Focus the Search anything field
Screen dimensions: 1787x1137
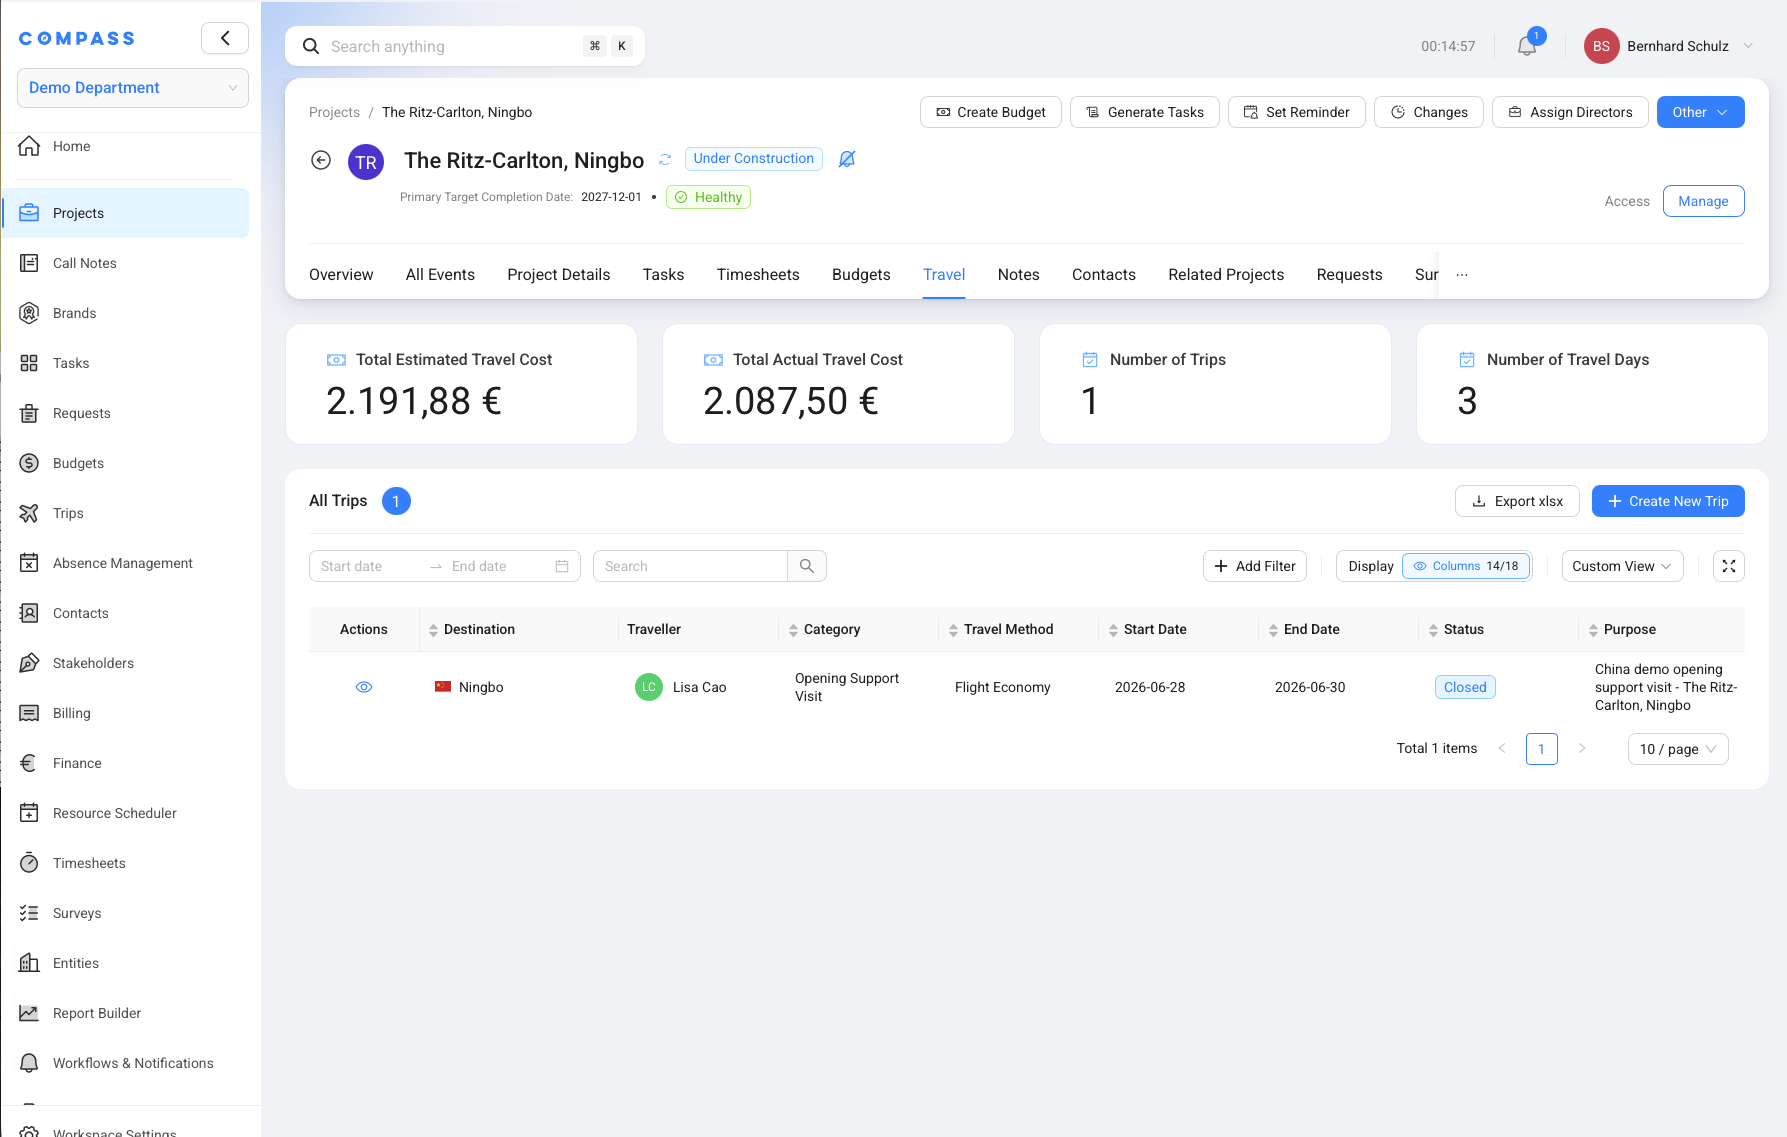(x=465, y=46)
